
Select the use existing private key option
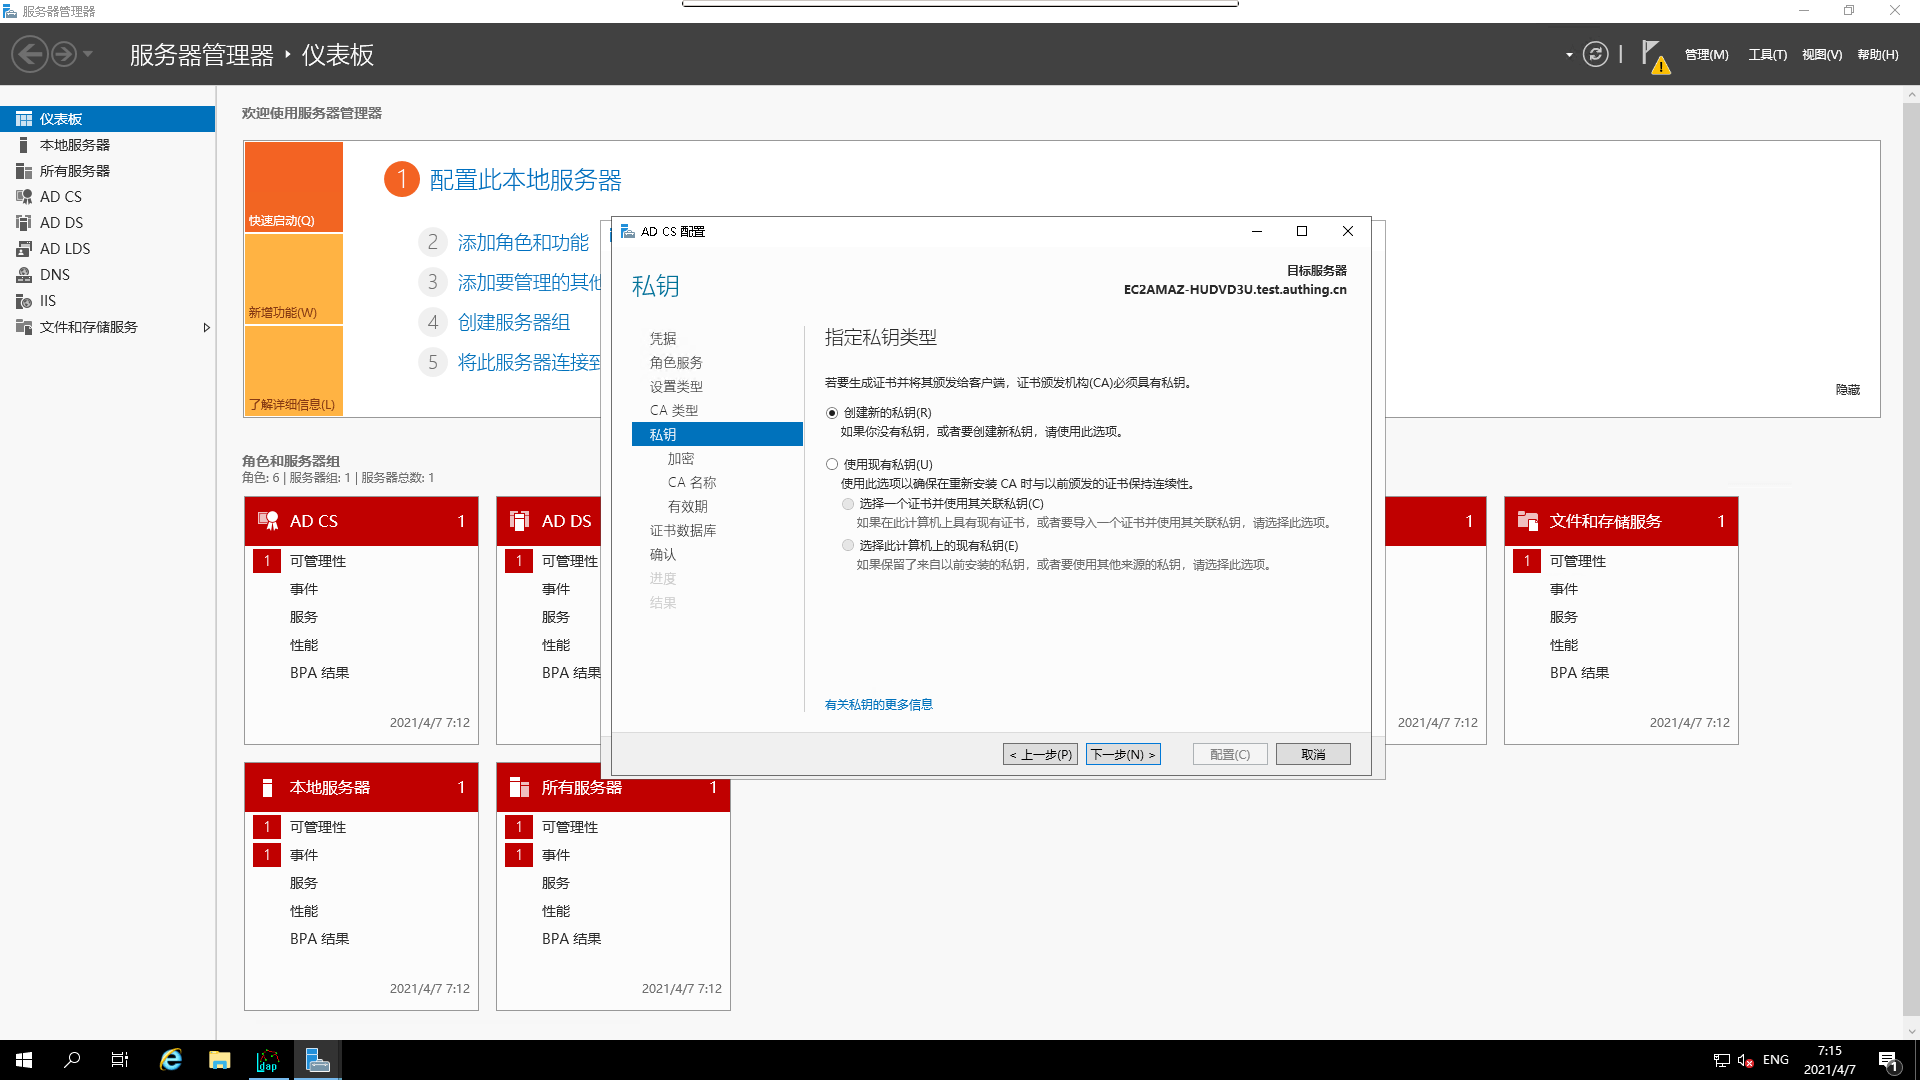coord(832,465)
